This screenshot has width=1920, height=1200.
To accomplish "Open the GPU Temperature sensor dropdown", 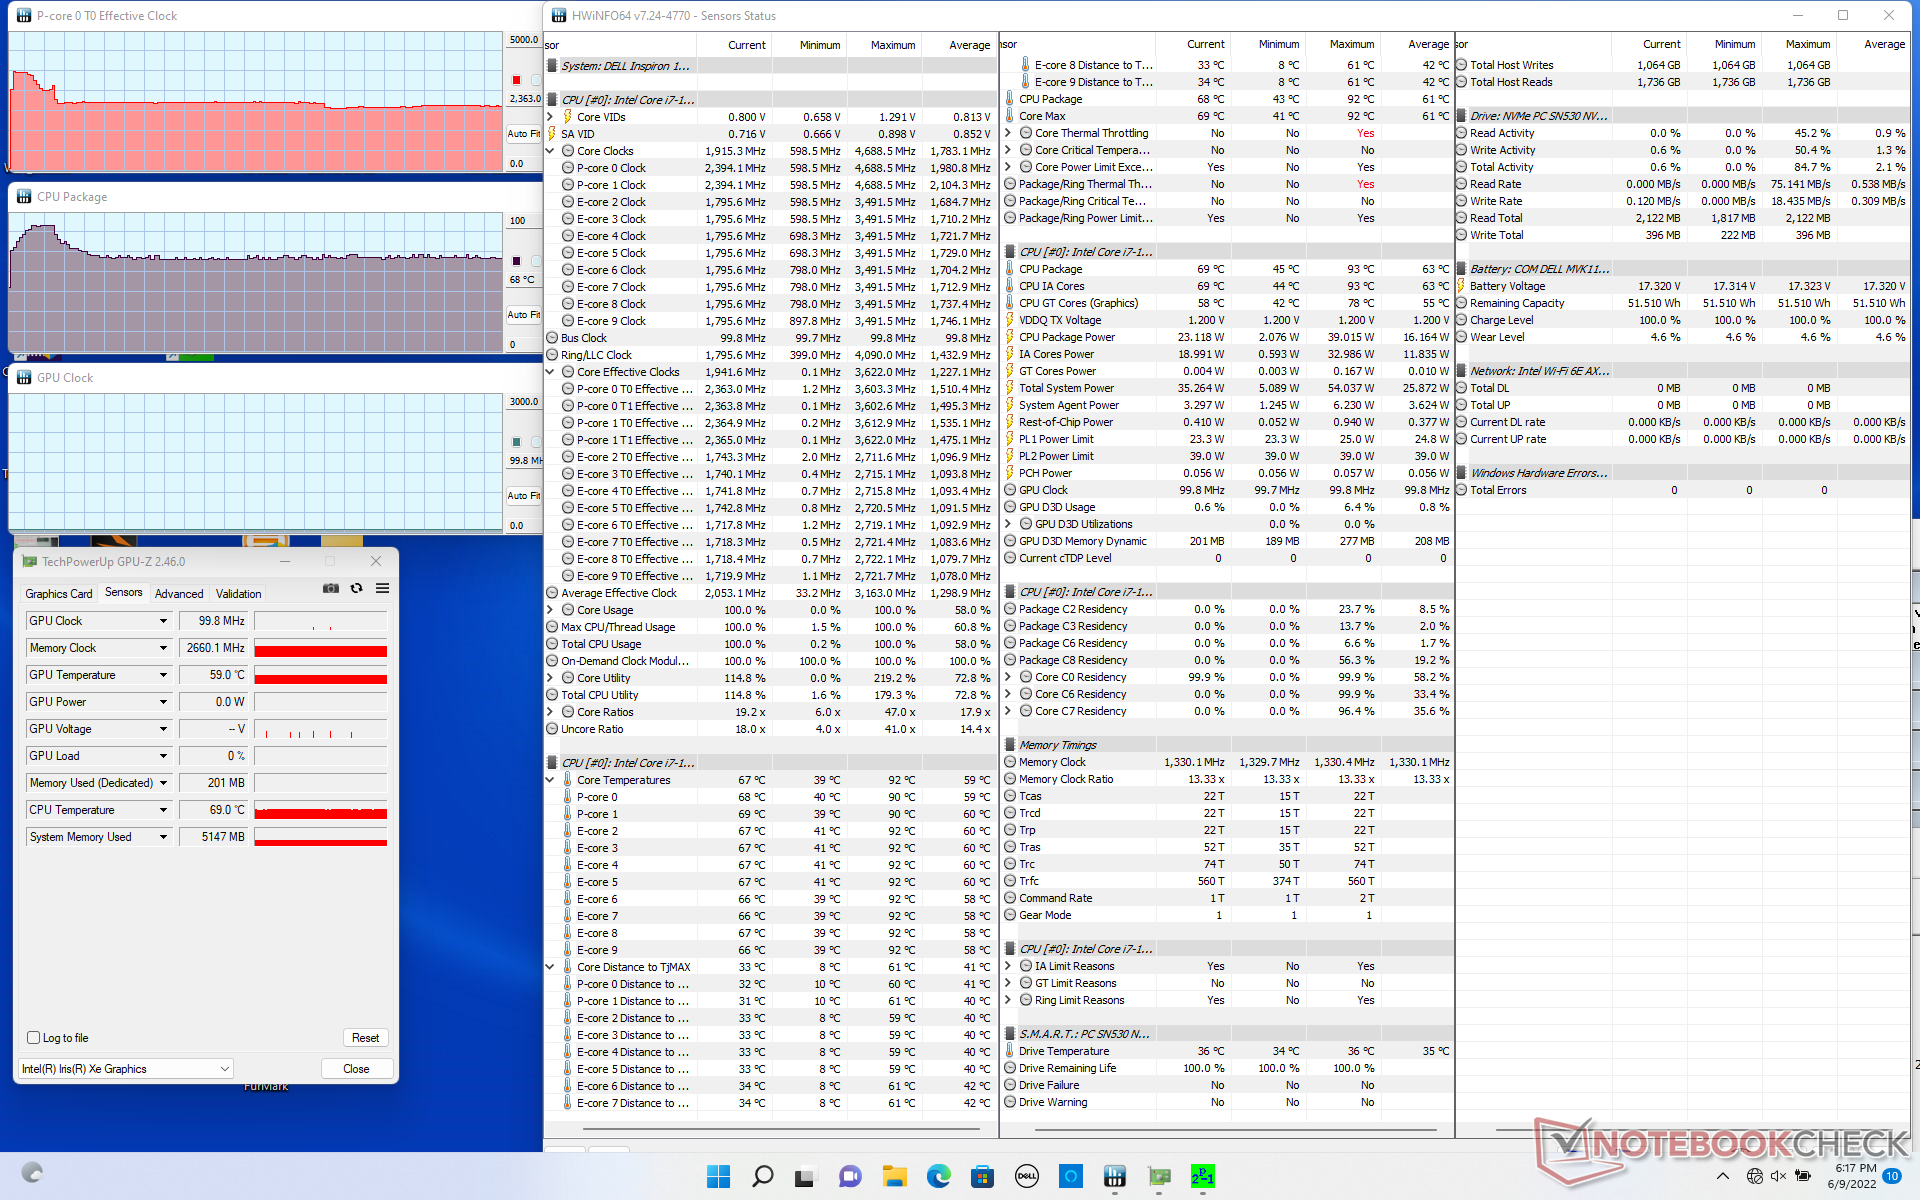I will [163, 675].
